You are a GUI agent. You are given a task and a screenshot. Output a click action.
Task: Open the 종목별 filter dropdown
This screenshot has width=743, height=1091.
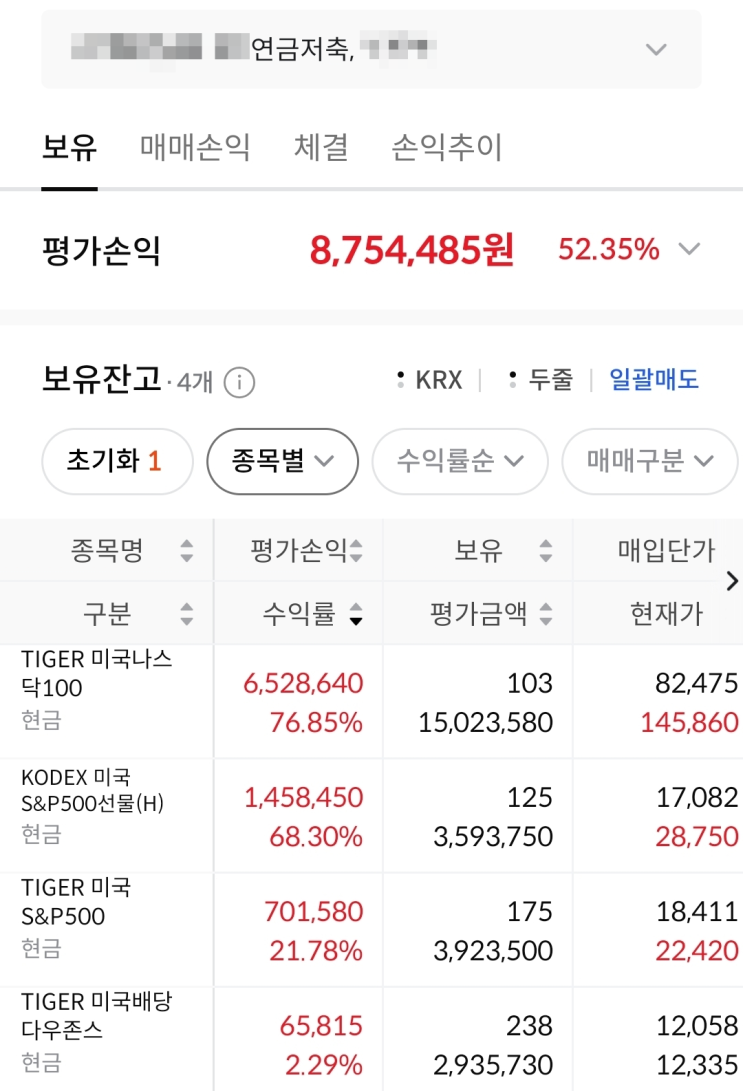point(282,461)
